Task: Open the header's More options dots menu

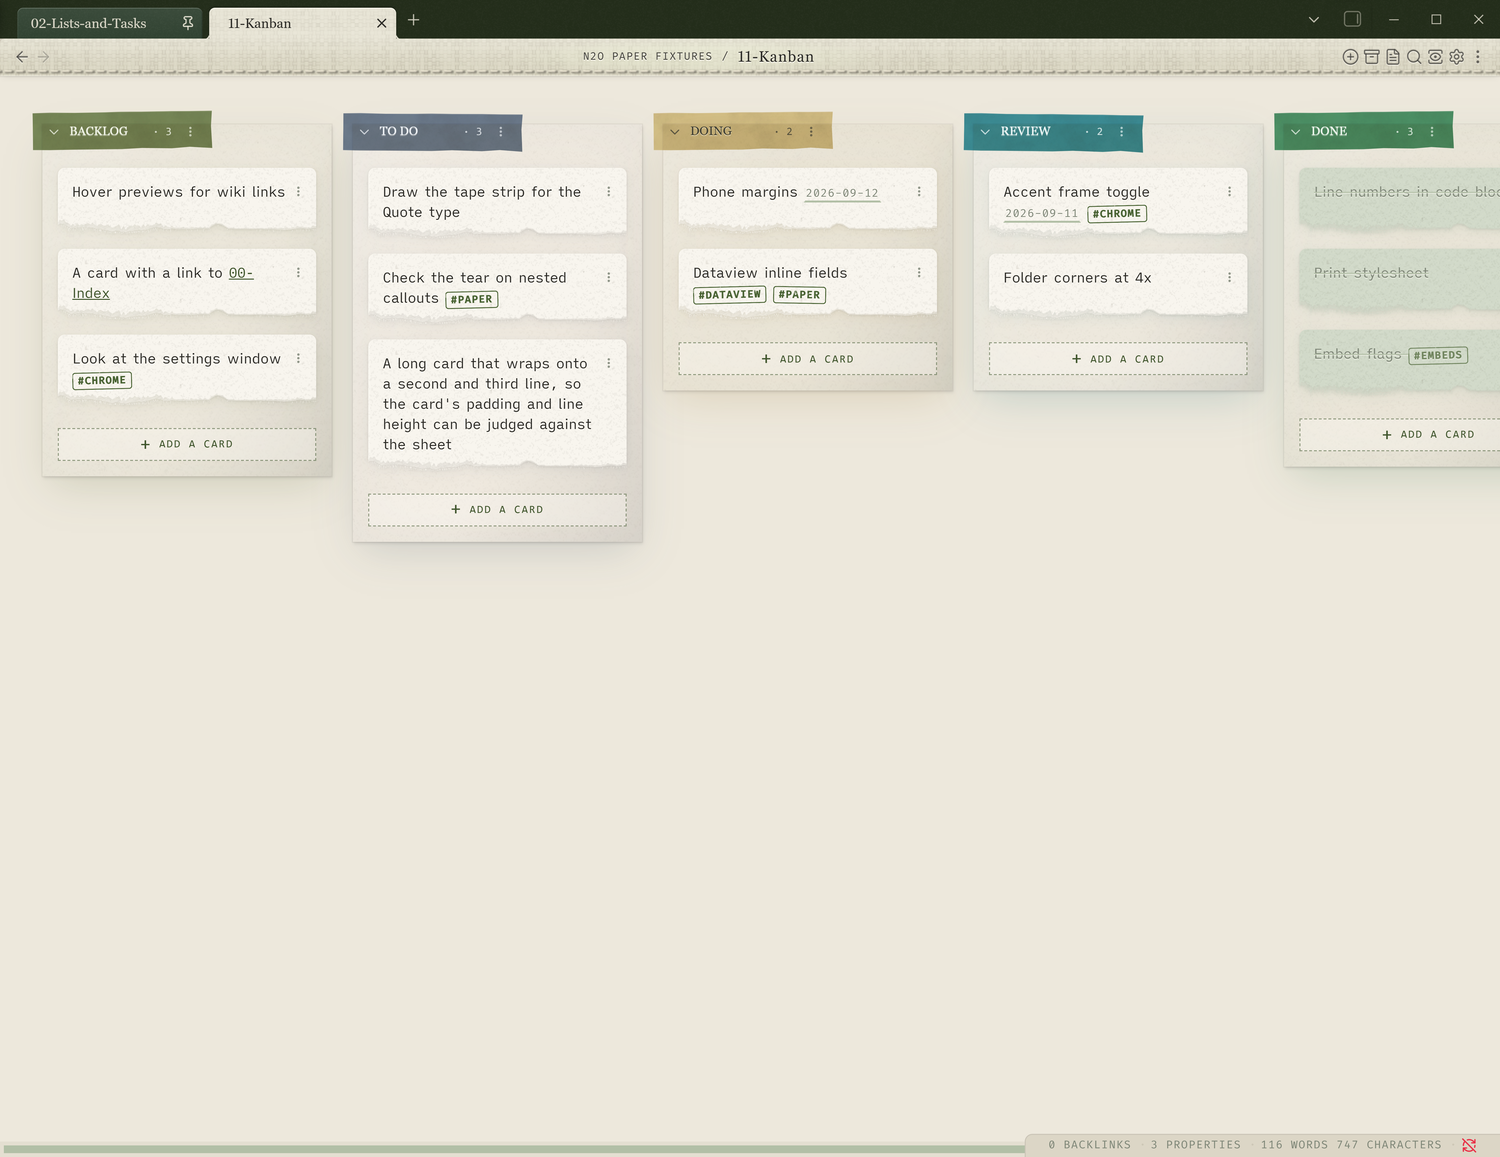Action: [1478, 57]
